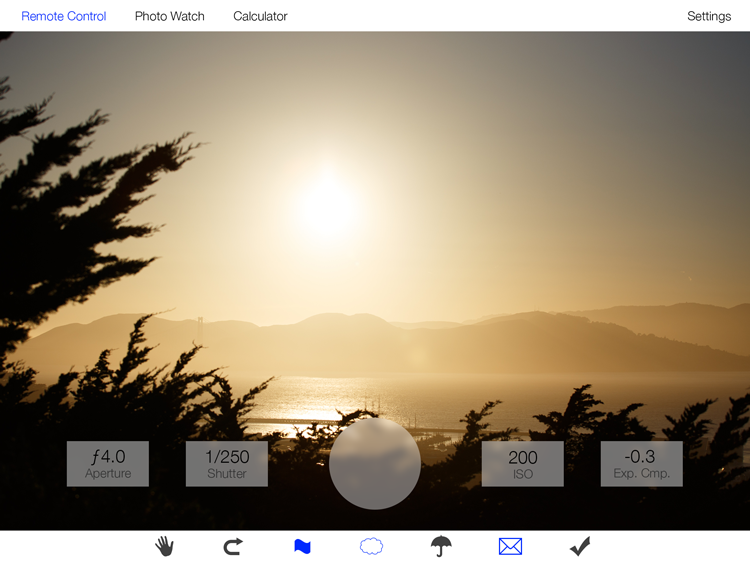Screen dimensions: 750x563
Task: Click the curved redo arrow icon
Action: (233, 546)
